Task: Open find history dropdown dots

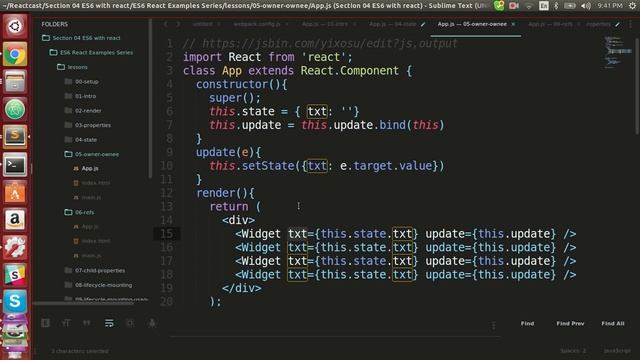Action: point(493,325)
